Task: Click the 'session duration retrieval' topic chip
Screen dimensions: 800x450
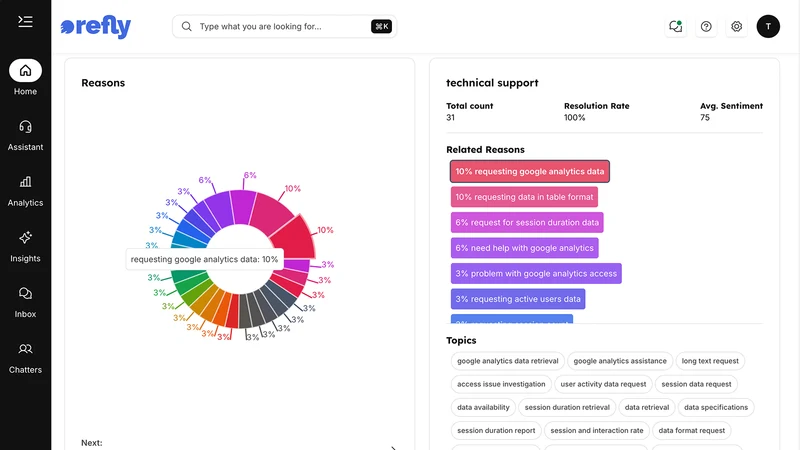Action: pos(567,407)
